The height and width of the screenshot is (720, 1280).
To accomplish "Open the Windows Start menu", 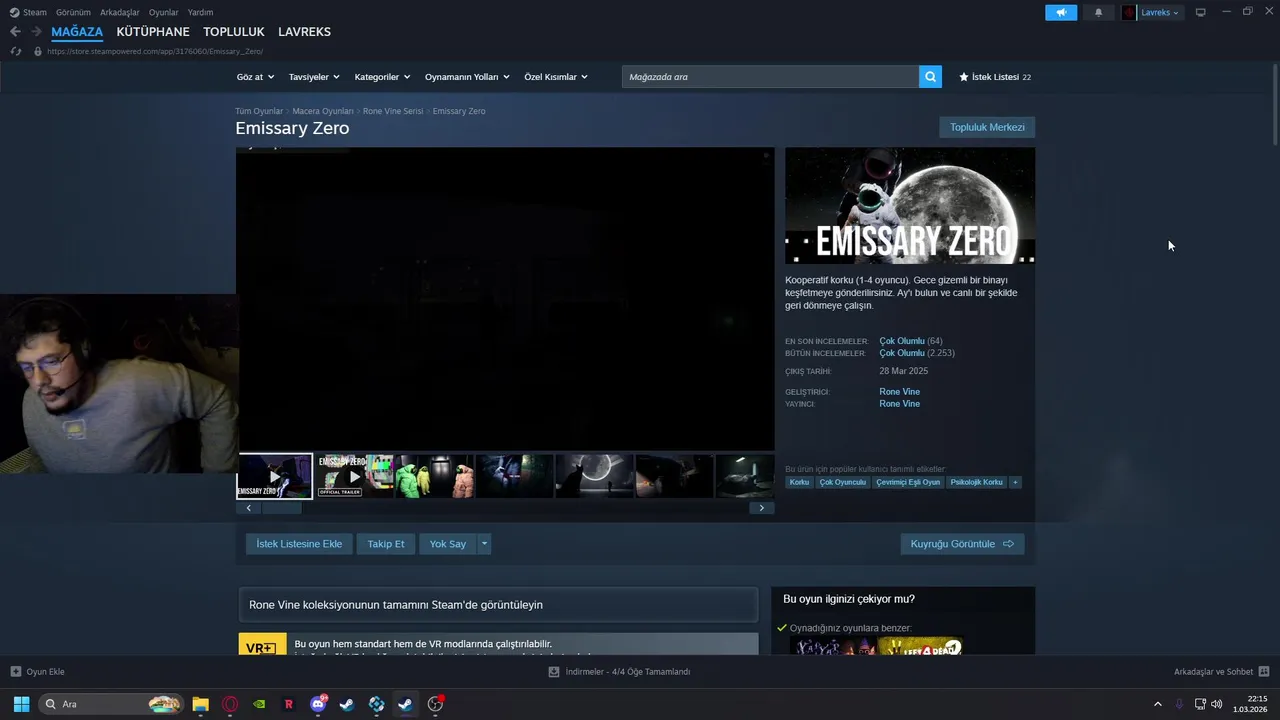I will tap(21, 704).
